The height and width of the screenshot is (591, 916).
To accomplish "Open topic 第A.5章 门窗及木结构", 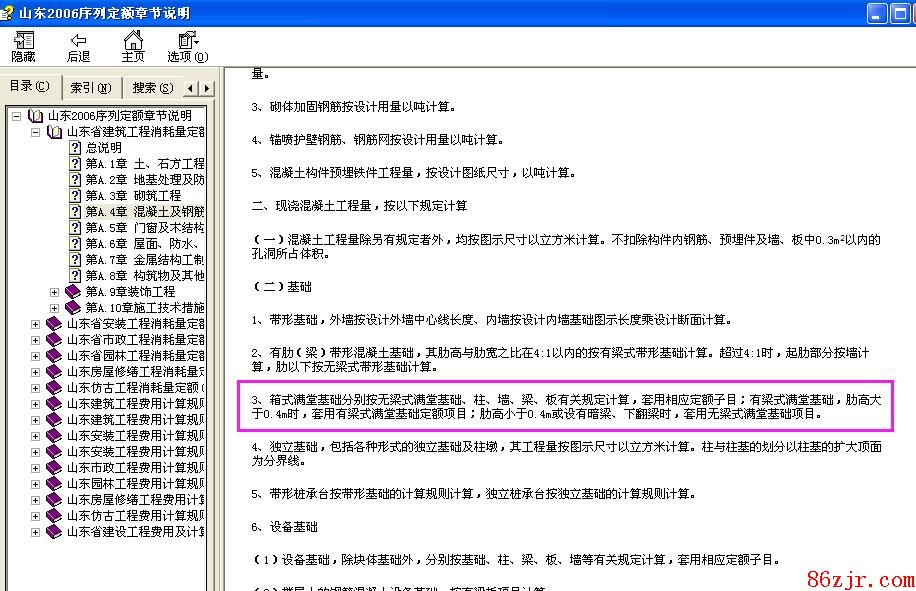I will pos(145,228).
